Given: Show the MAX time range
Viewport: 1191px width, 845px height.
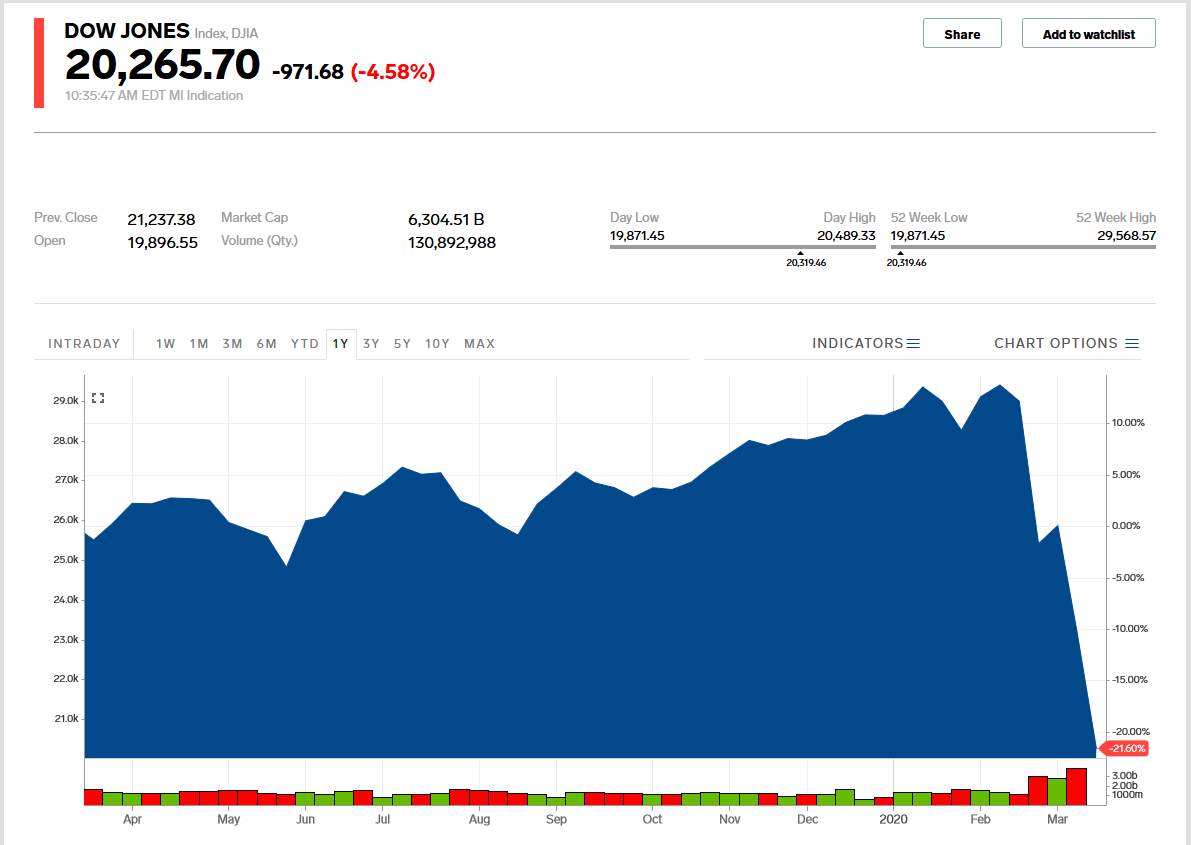Looking at the screenshot, I should [x=479, y=344].
